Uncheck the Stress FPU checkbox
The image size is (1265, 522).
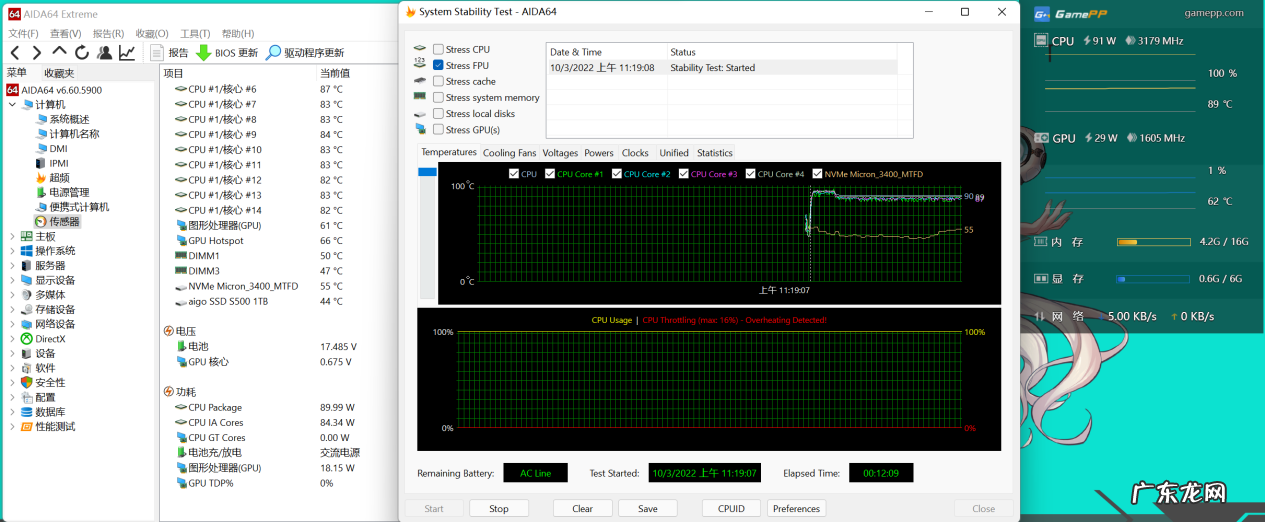[x=438, y=65]
